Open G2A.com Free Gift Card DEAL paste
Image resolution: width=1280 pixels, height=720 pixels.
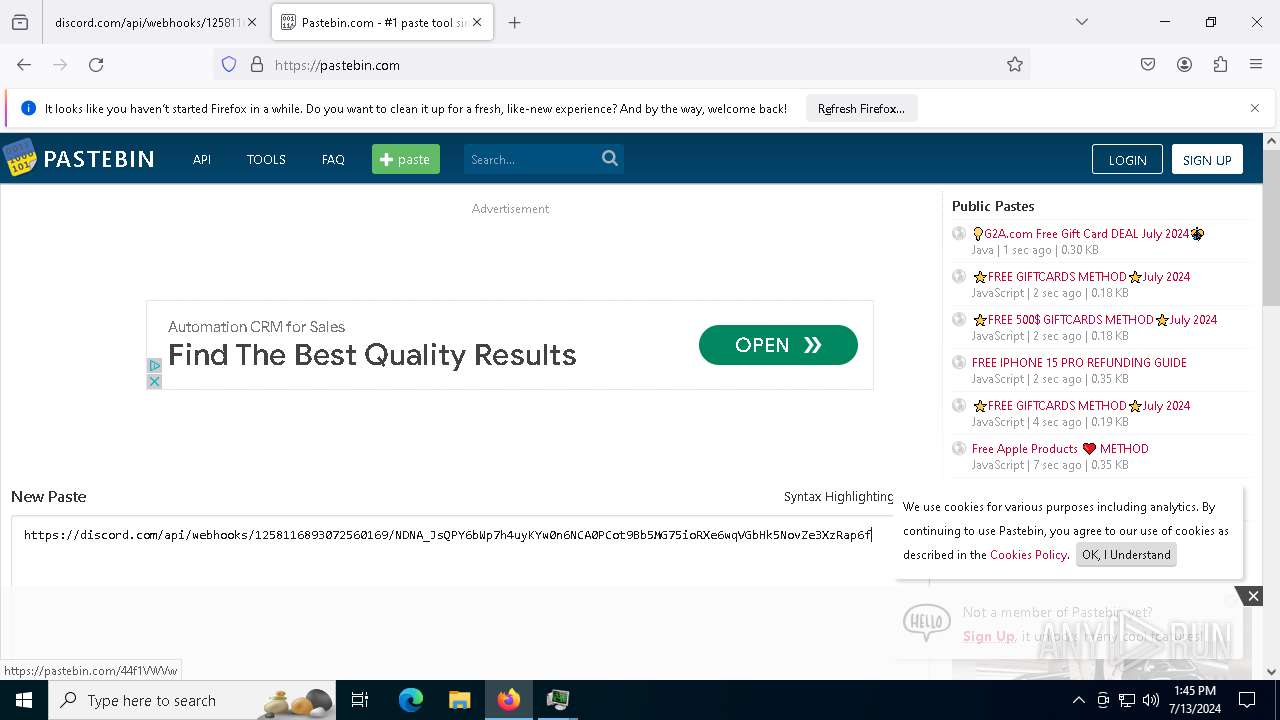coord(1088,234)
